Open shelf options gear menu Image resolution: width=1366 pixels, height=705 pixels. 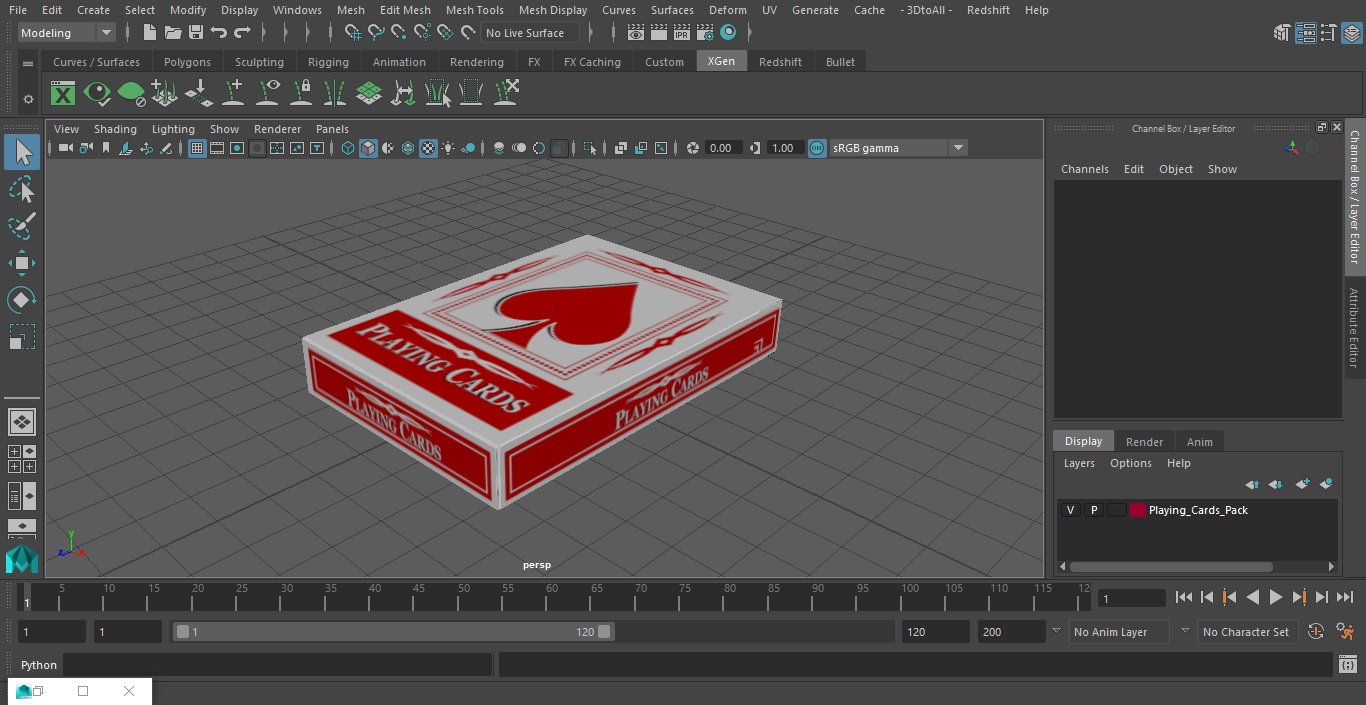coord(28,99)
